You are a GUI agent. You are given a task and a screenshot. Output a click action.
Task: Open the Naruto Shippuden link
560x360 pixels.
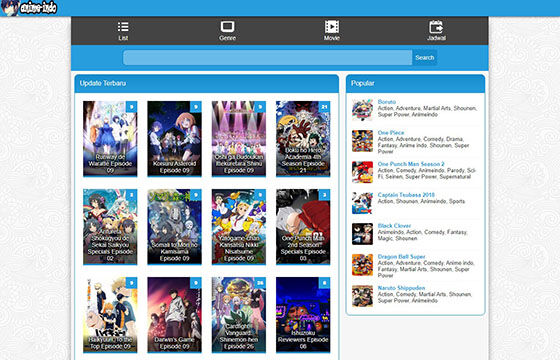(401, 288)
